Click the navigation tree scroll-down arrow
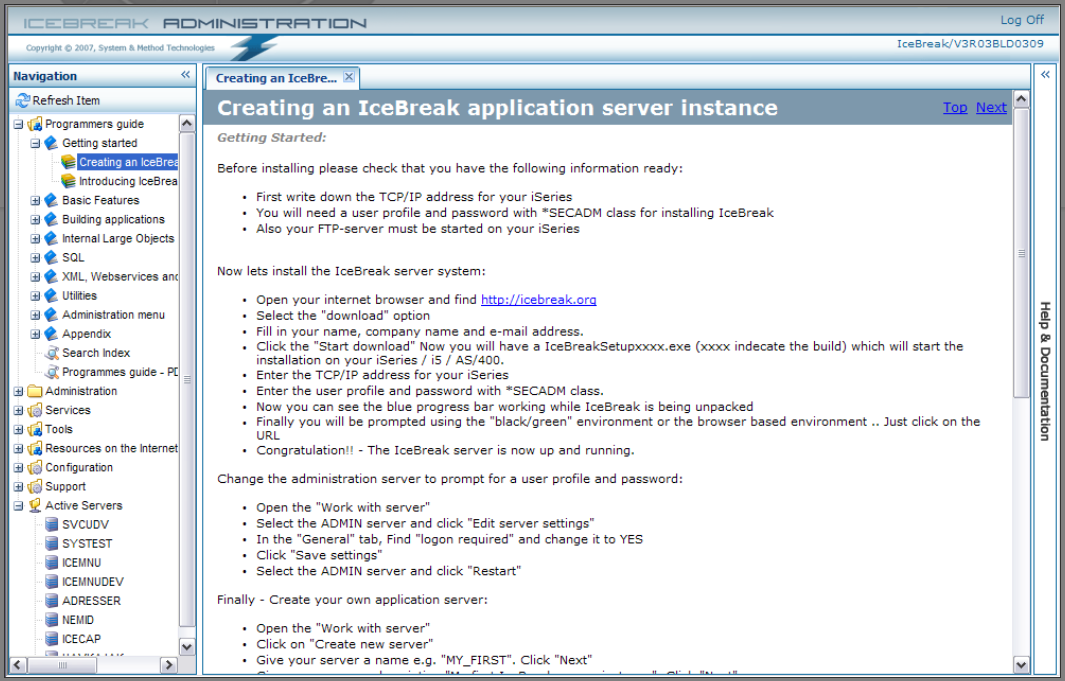 [x=187, y=646]
